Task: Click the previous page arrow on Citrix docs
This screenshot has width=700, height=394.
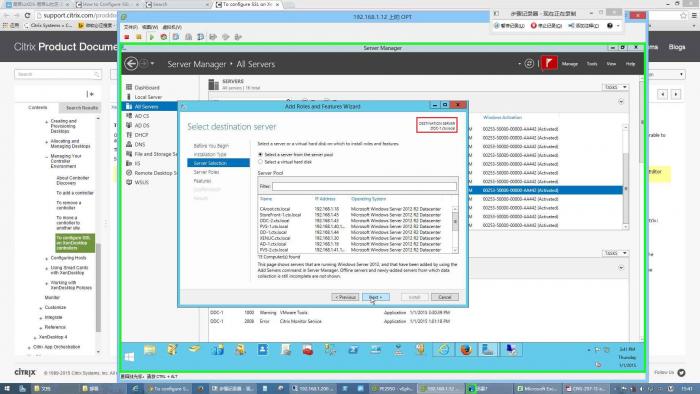Action: [662, 94]
